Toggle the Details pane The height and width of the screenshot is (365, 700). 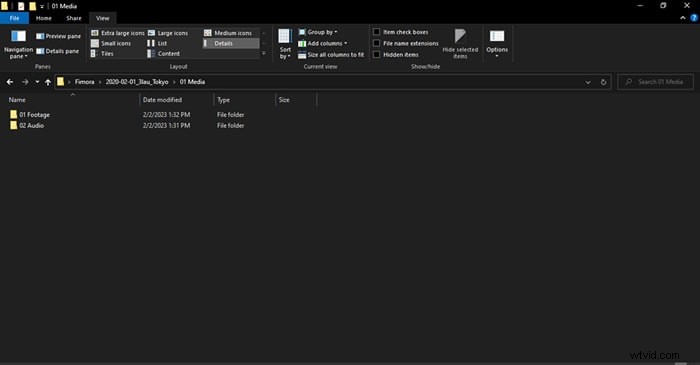point(58,51)
